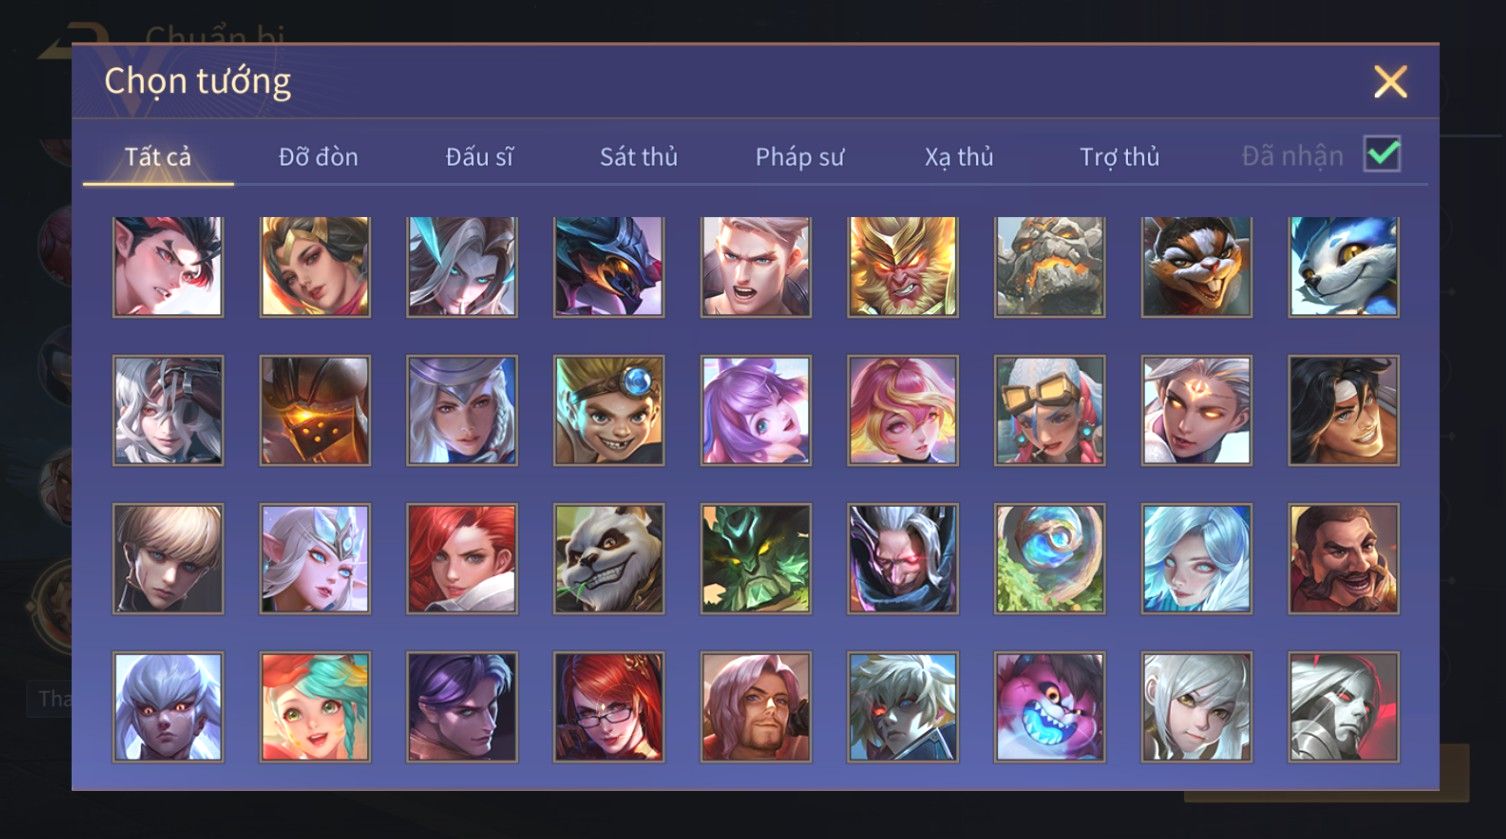Screen dimensions: 1506x839
Task: Show the Pháp sư heroes tab
Action: pos(799,157)
